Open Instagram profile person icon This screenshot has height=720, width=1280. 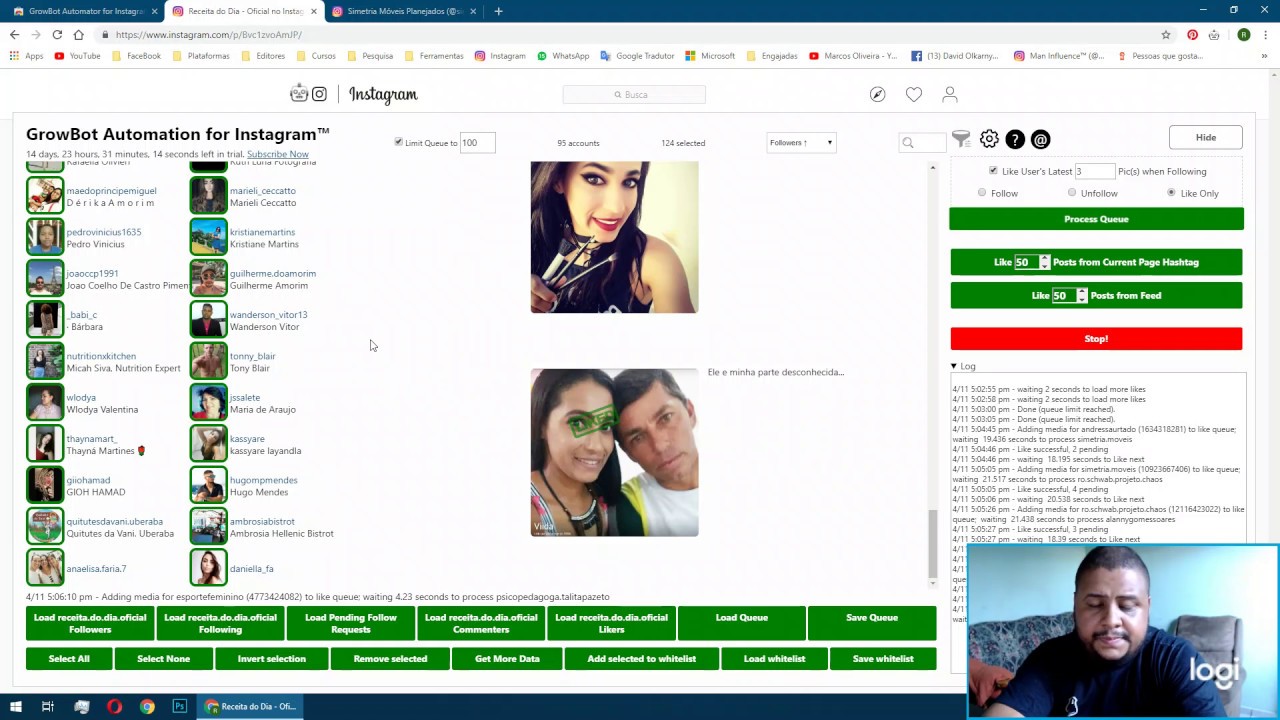click(x=950, y=94)
